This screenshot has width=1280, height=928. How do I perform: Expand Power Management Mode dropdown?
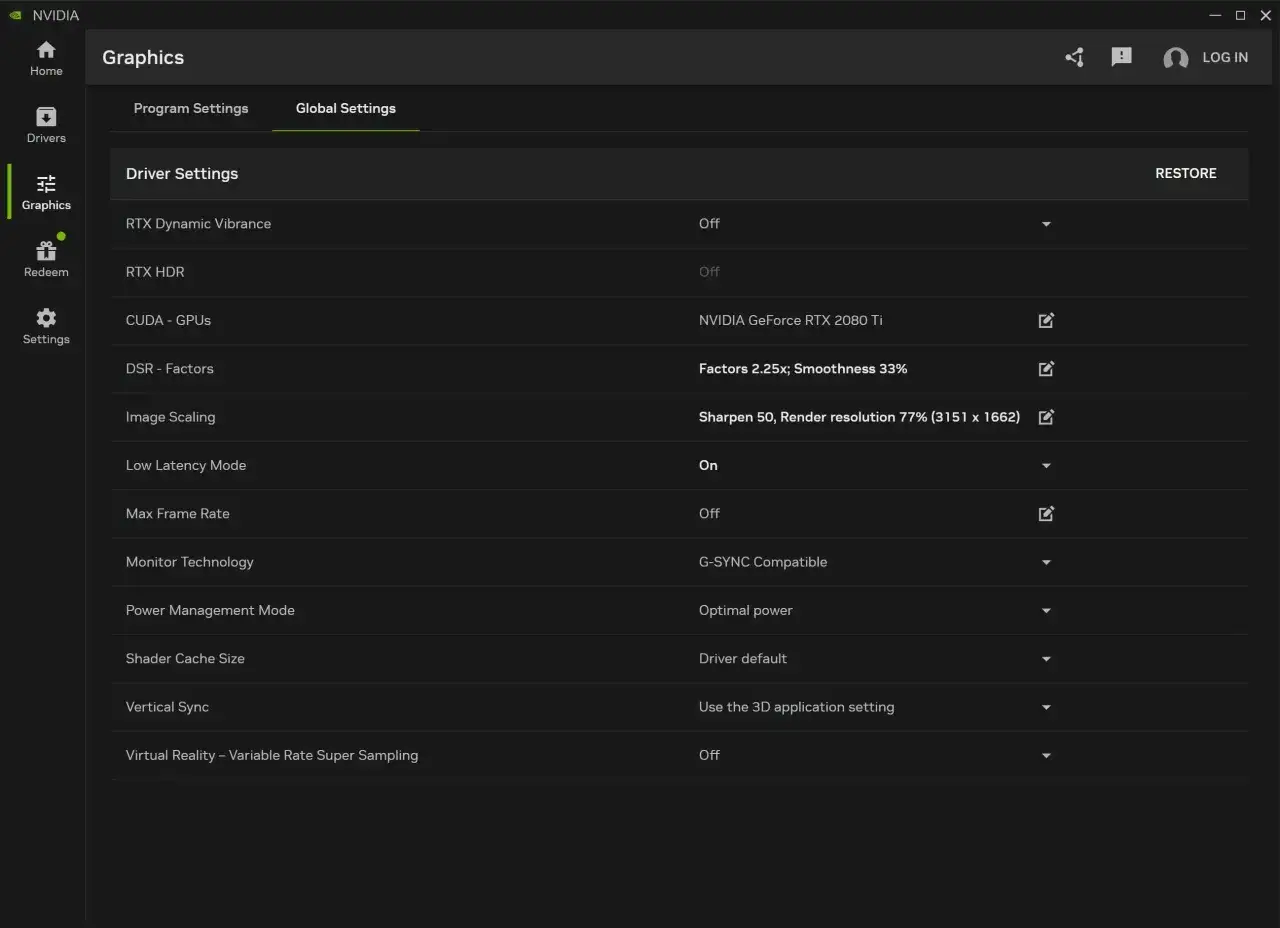point(1046,611)
